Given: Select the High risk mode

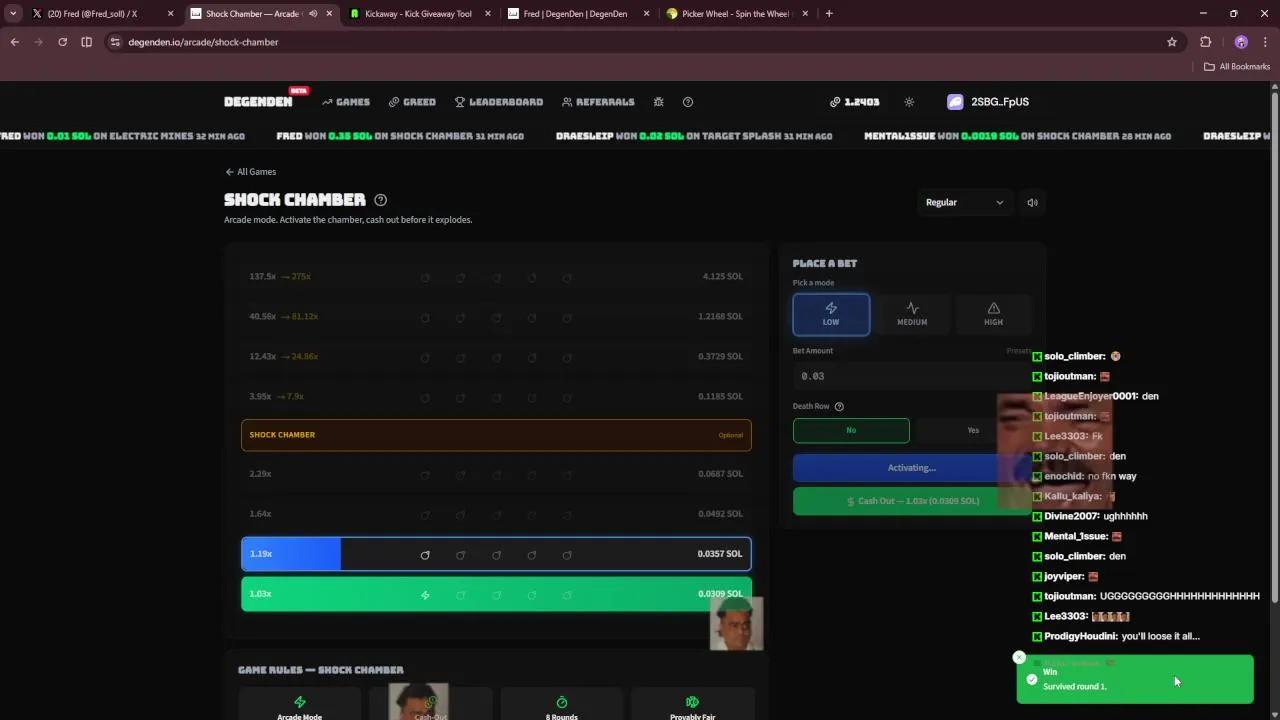Looking at the screenshot, I should click(992, 314).
